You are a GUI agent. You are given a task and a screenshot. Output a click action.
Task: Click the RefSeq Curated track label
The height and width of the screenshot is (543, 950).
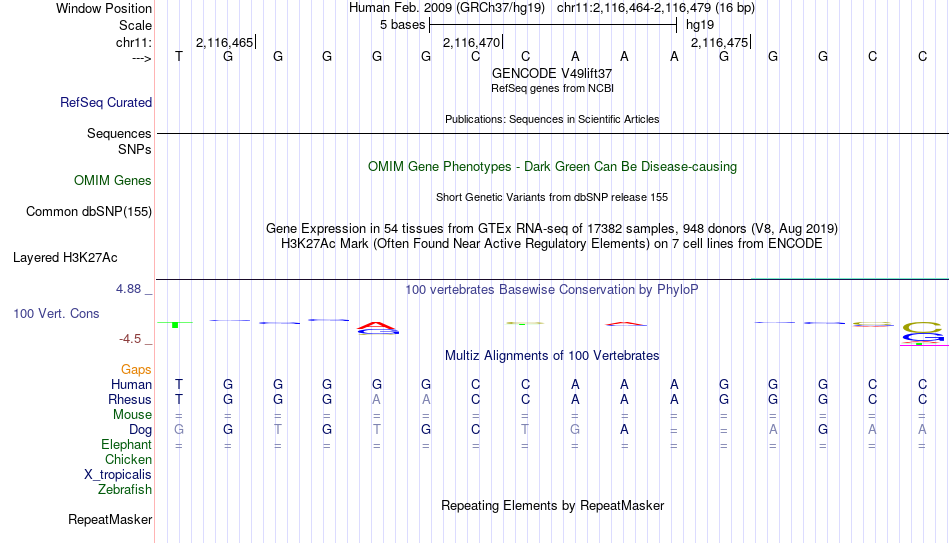coord(105,102)
